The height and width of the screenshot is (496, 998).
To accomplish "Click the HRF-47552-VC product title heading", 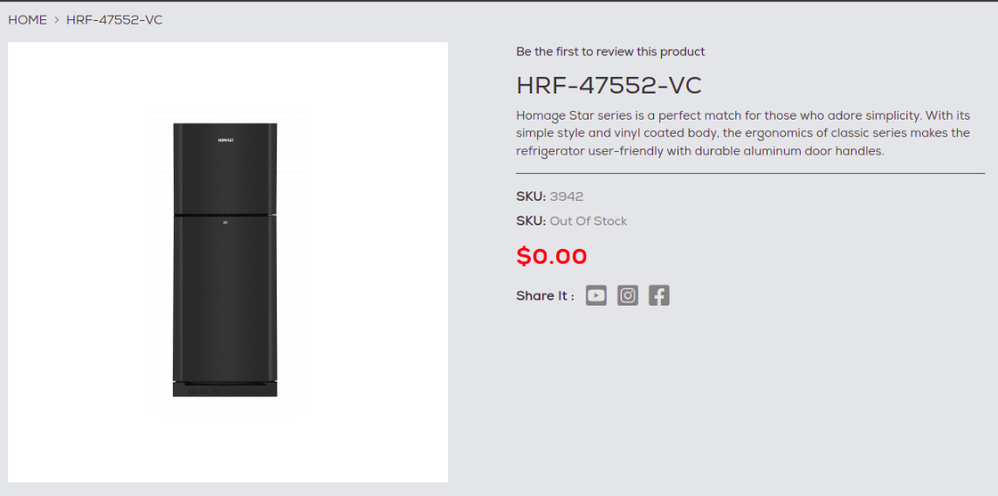I will [609, 86].
